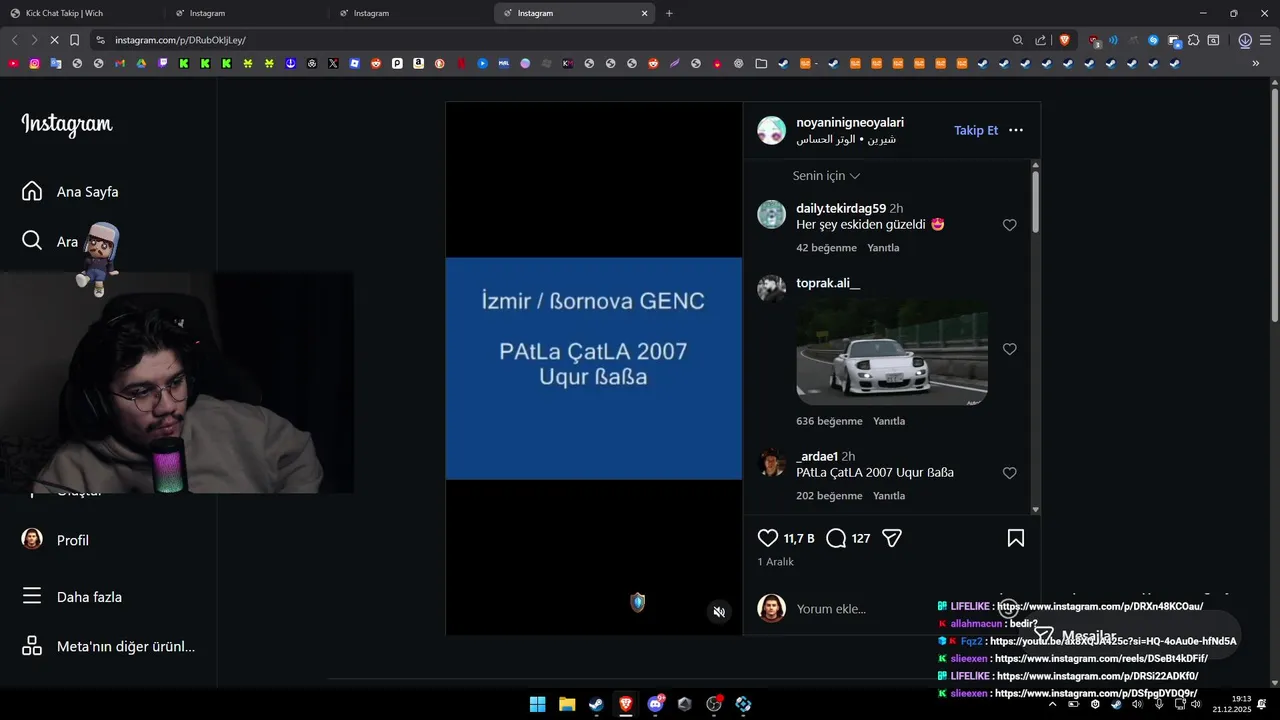1280x720 pixels.
Task: Open the Brave Shields lion icon
Action: coord(1064,40)
